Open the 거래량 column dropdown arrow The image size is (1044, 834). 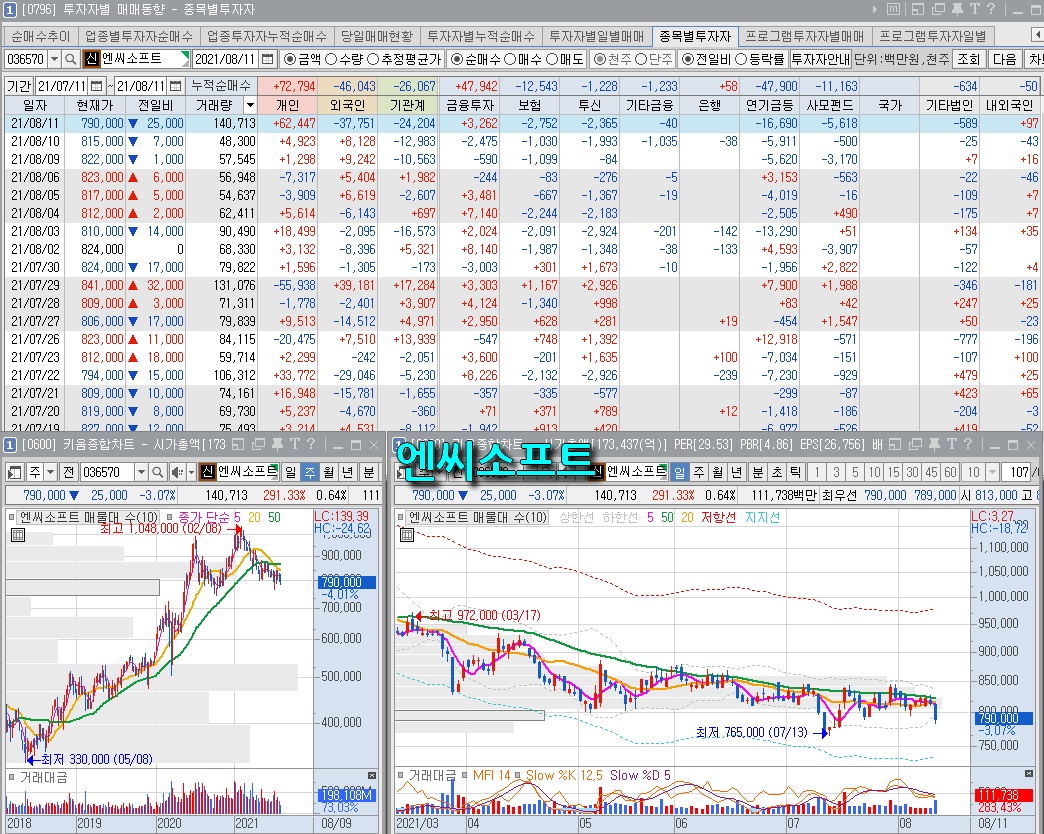(x=250, y=105)
